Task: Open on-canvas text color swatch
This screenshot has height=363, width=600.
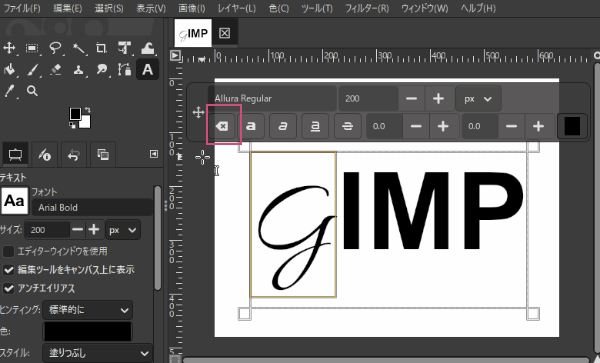Action: coord(572,126)
